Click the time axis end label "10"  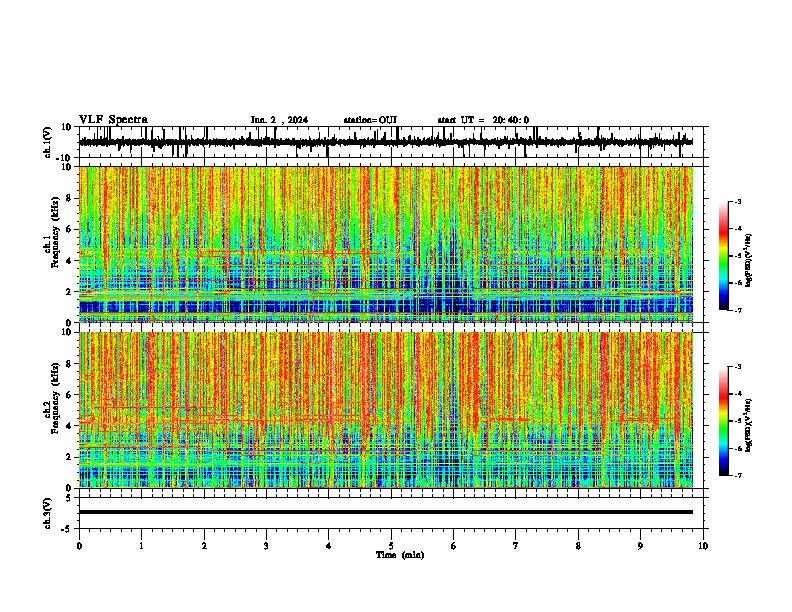pyautogui.click(x=703, y=546)
